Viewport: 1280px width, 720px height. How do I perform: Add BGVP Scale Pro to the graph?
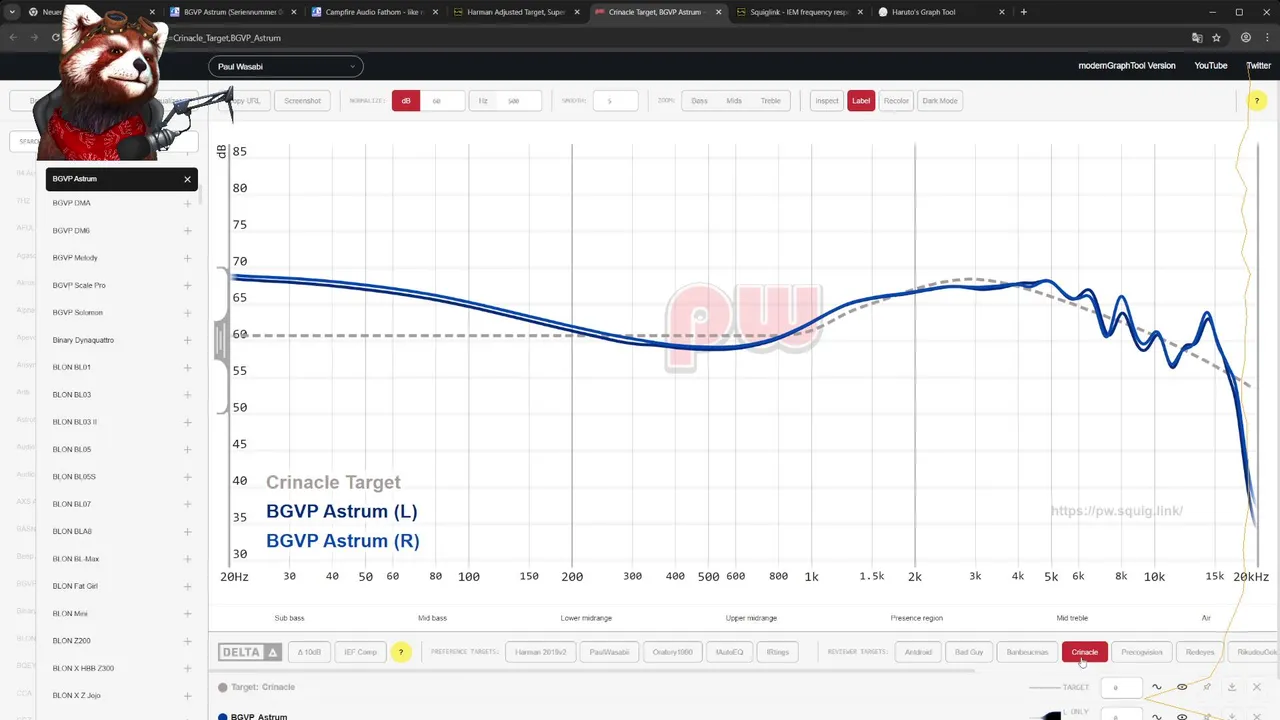coord(187,285)
